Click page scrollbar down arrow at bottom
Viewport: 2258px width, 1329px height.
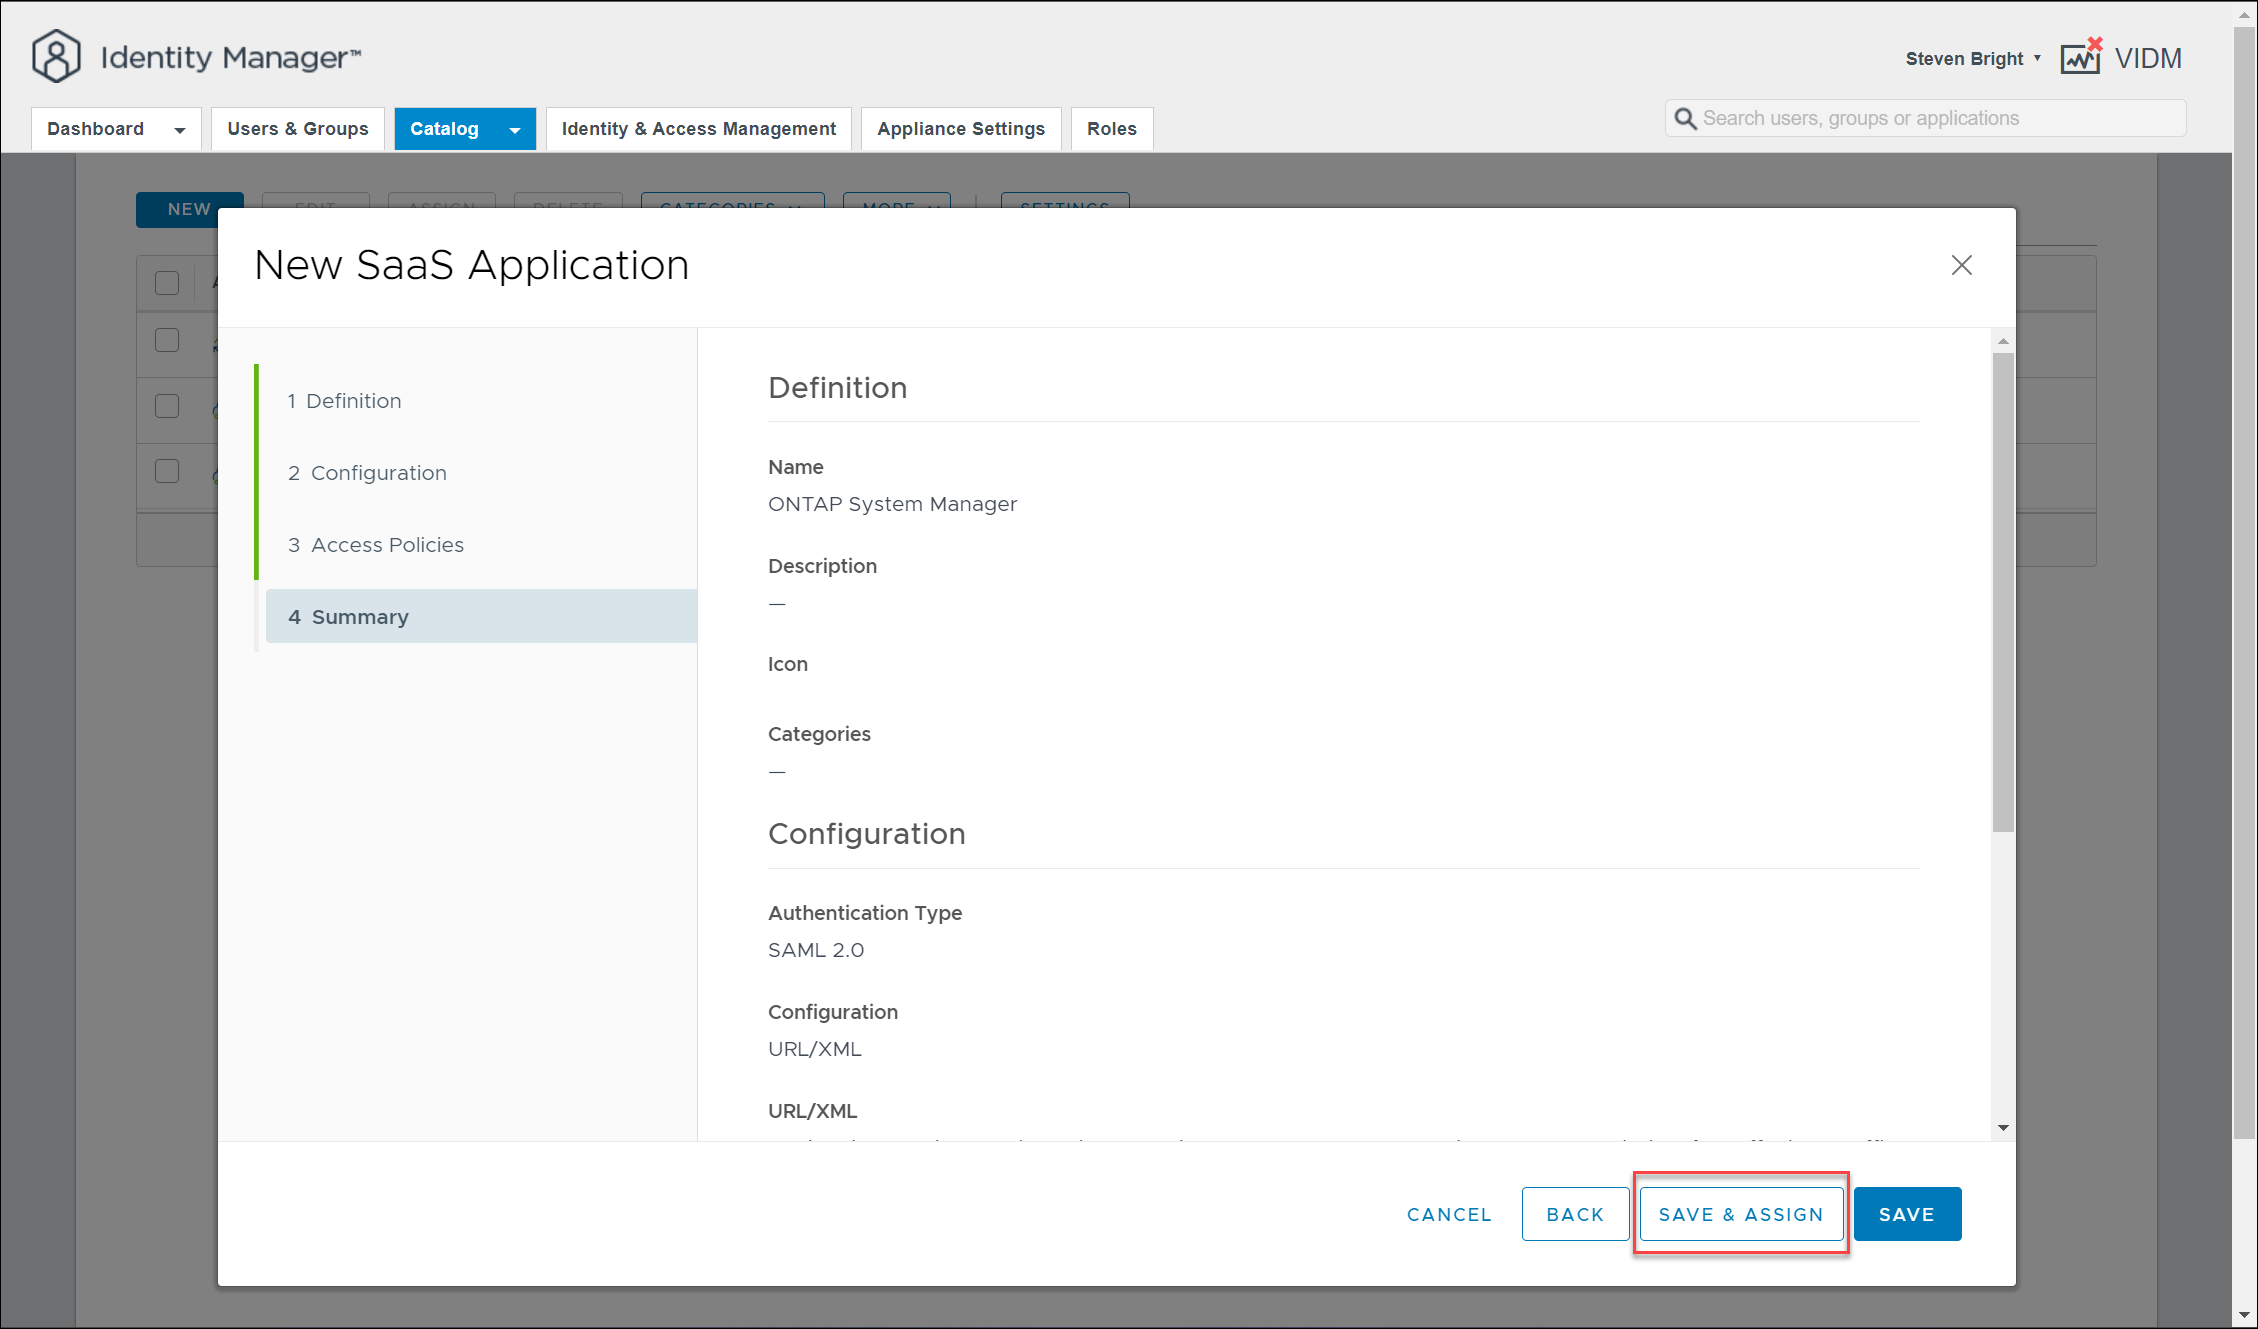coord(2244,1316)
